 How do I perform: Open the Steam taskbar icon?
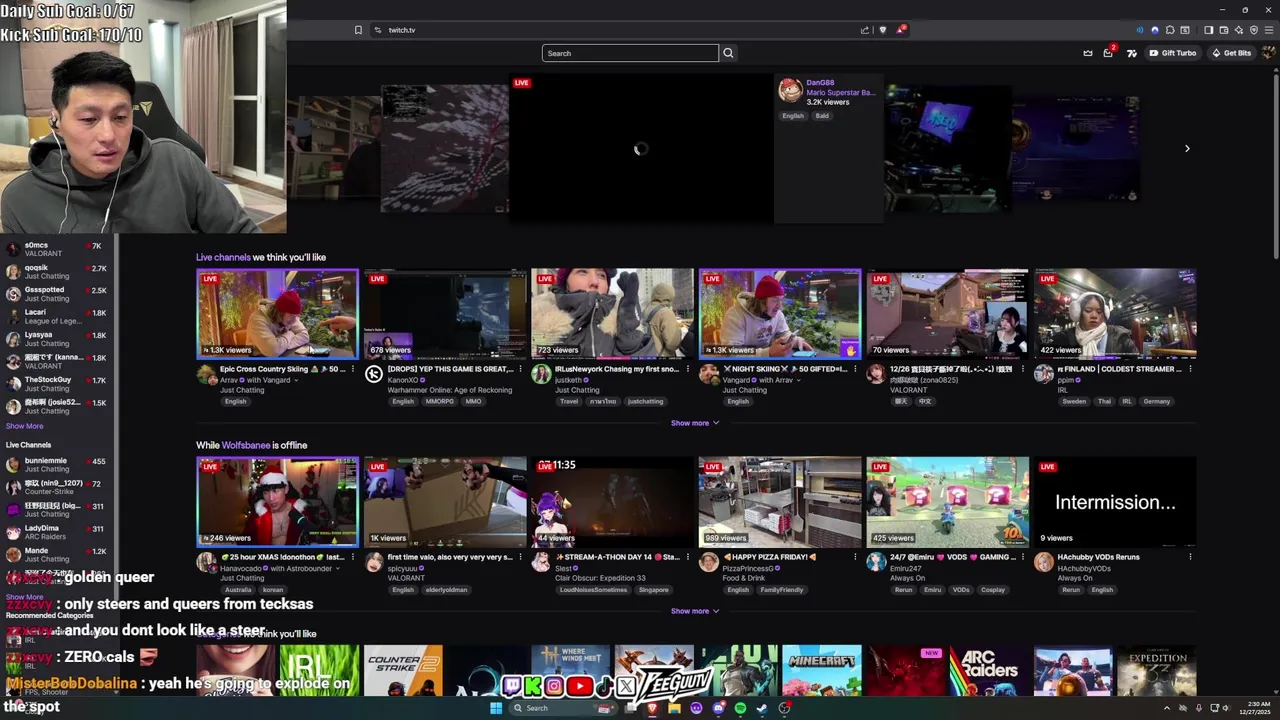[x=762, y=708]
